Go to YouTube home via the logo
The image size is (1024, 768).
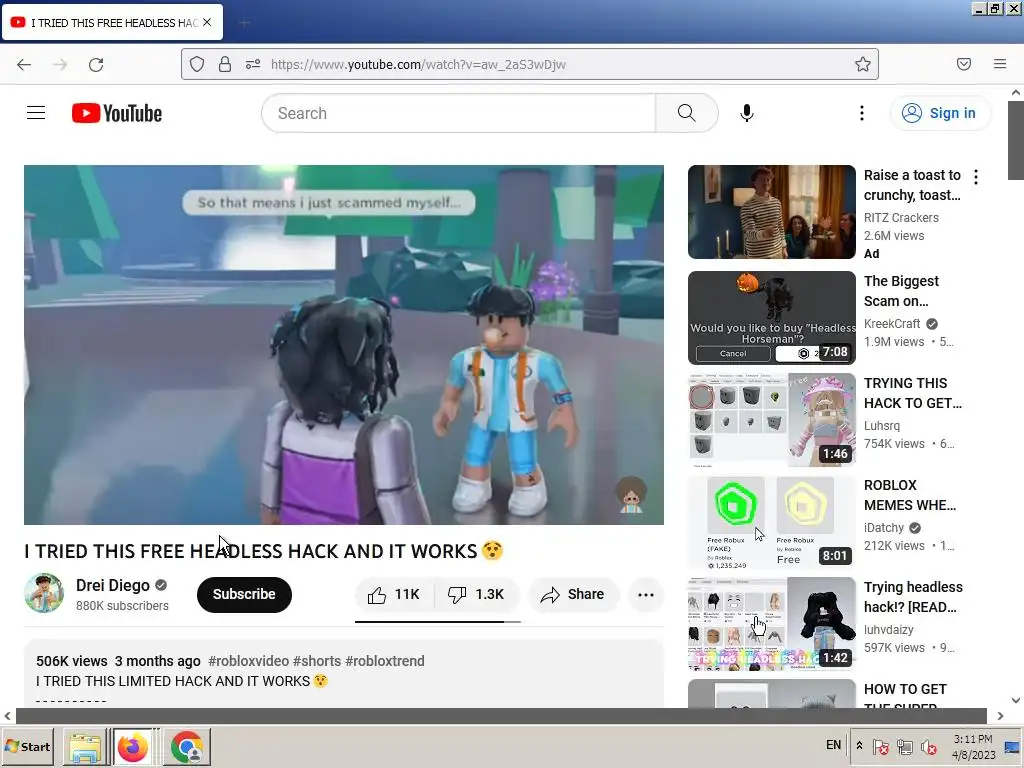point(117,113)
